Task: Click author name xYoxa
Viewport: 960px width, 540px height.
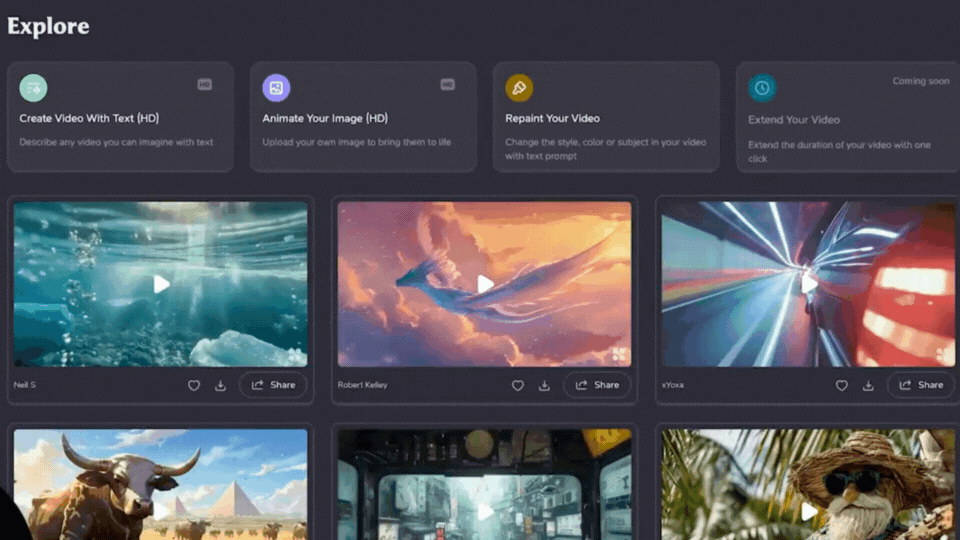Action: (672, 385)
